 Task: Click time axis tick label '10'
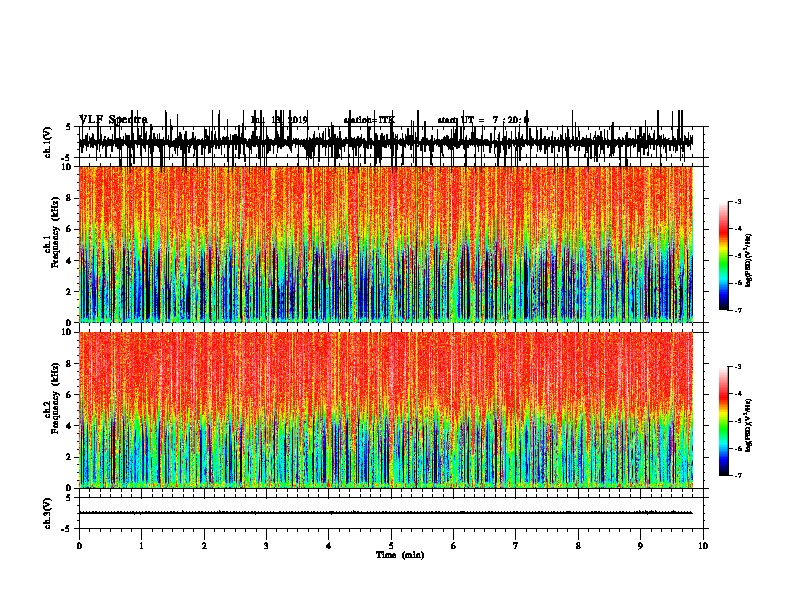[x=703, y=546]
